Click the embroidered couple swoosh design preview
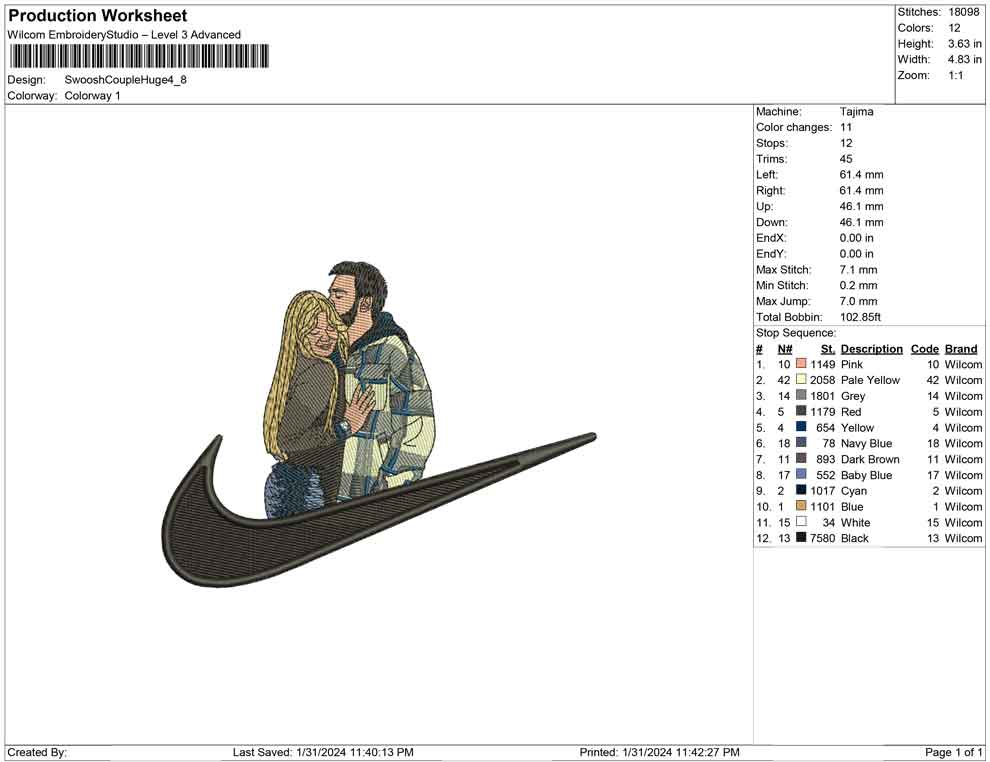990x762 pixels. point(378,424)
